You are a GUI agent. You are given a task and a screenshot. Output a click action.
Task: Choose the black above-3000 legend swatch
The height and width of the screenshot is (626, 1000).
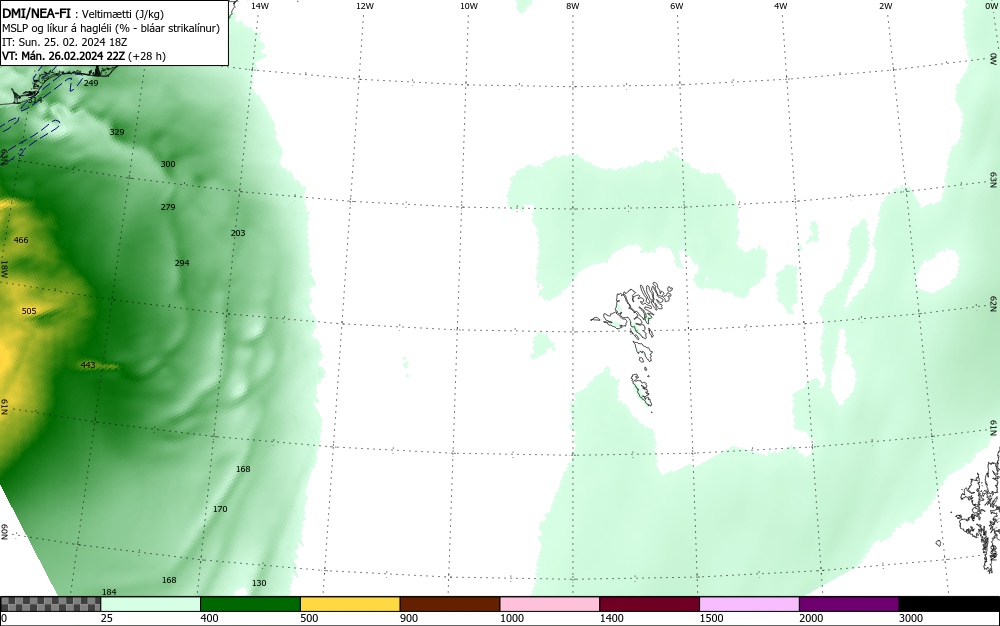point(949,604)
